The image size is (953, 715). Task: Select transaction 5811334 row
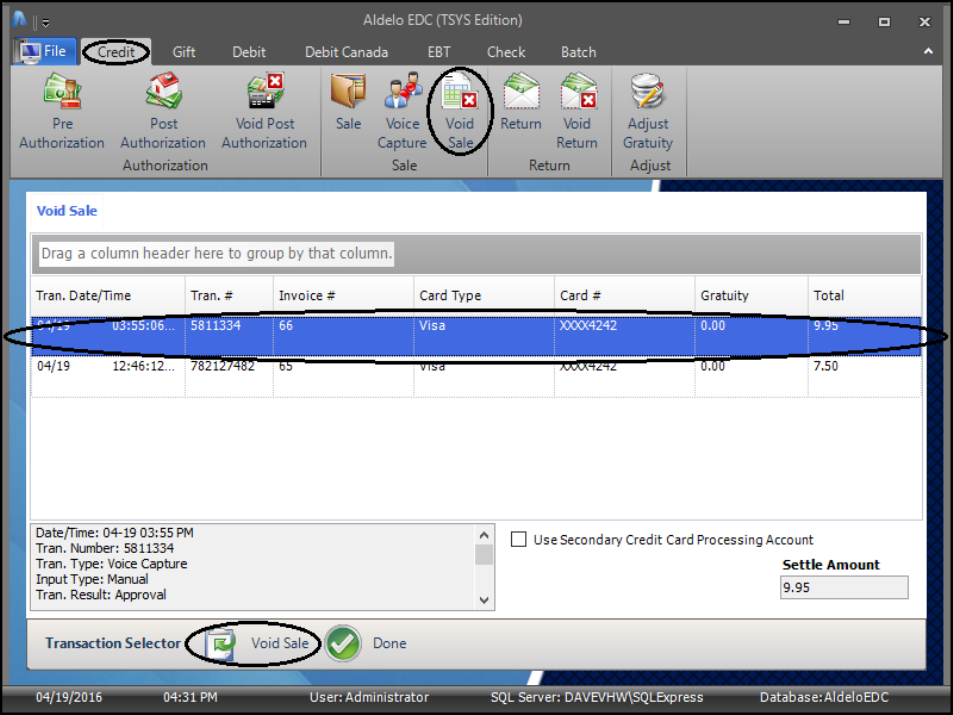[x=476, y=336]
